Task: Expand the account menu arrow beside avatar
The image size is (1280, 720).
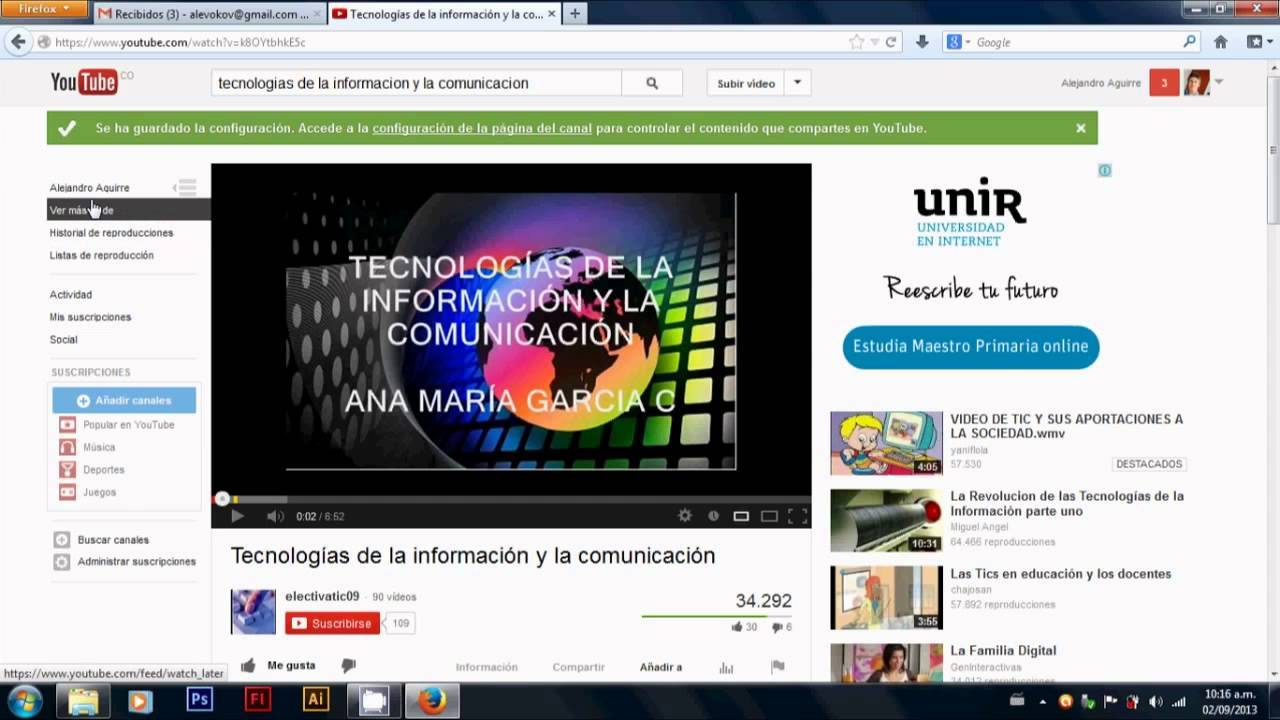Action: [x=1219, y=82]
